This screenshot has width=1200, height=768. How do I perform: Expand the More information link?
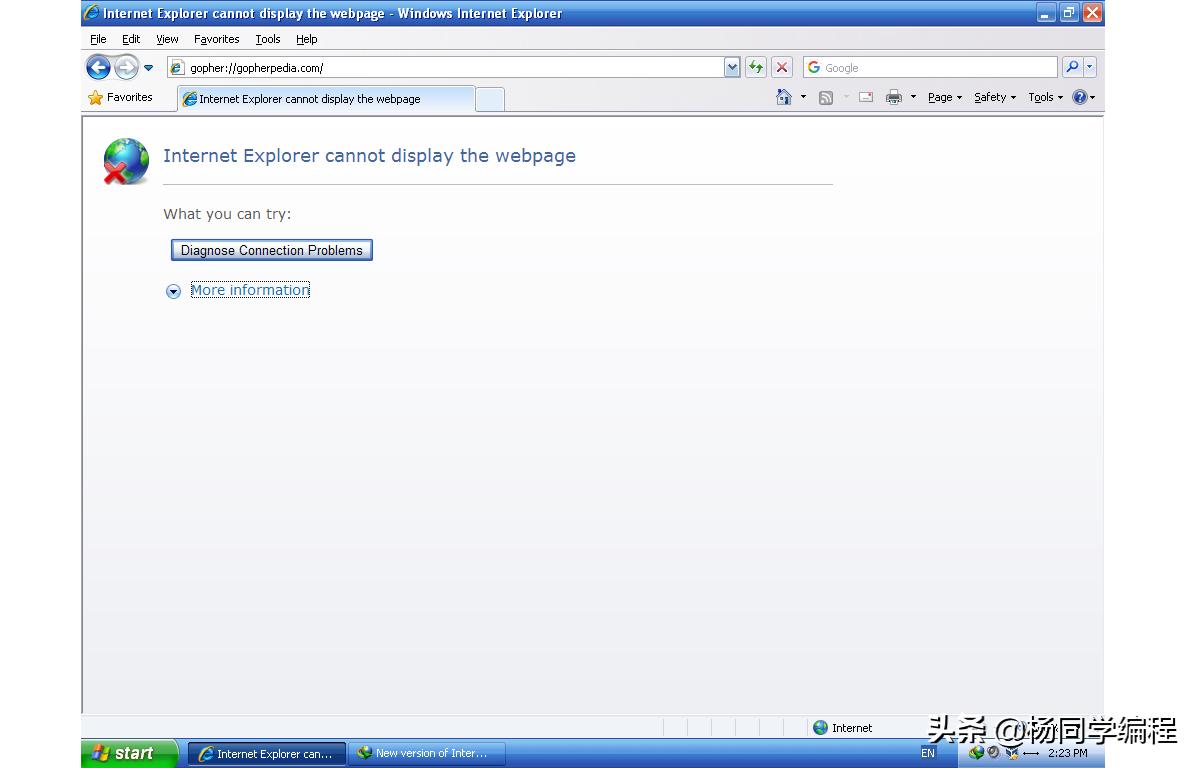[250, 290]
